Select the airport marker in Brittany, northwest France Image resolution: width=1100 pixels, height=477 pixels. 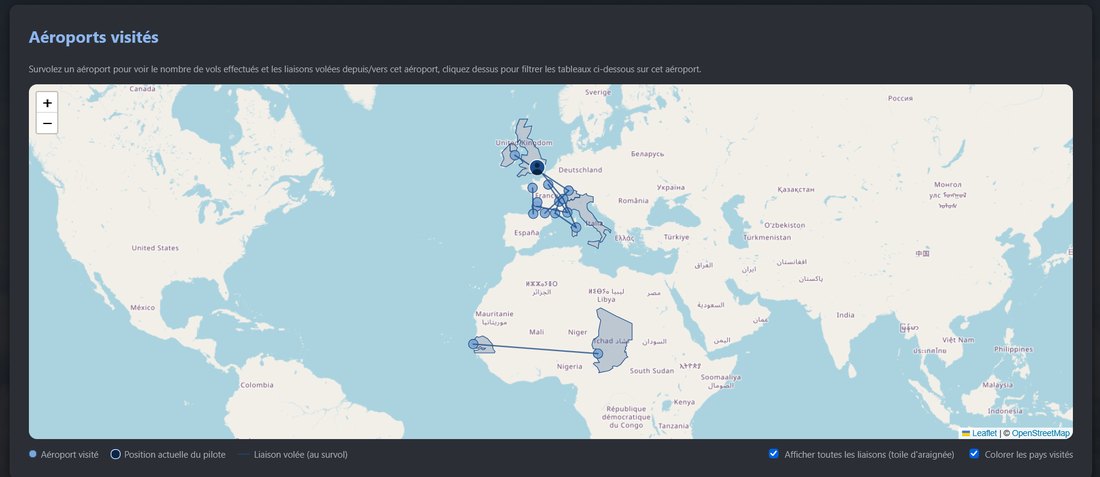tap(532, 188)
